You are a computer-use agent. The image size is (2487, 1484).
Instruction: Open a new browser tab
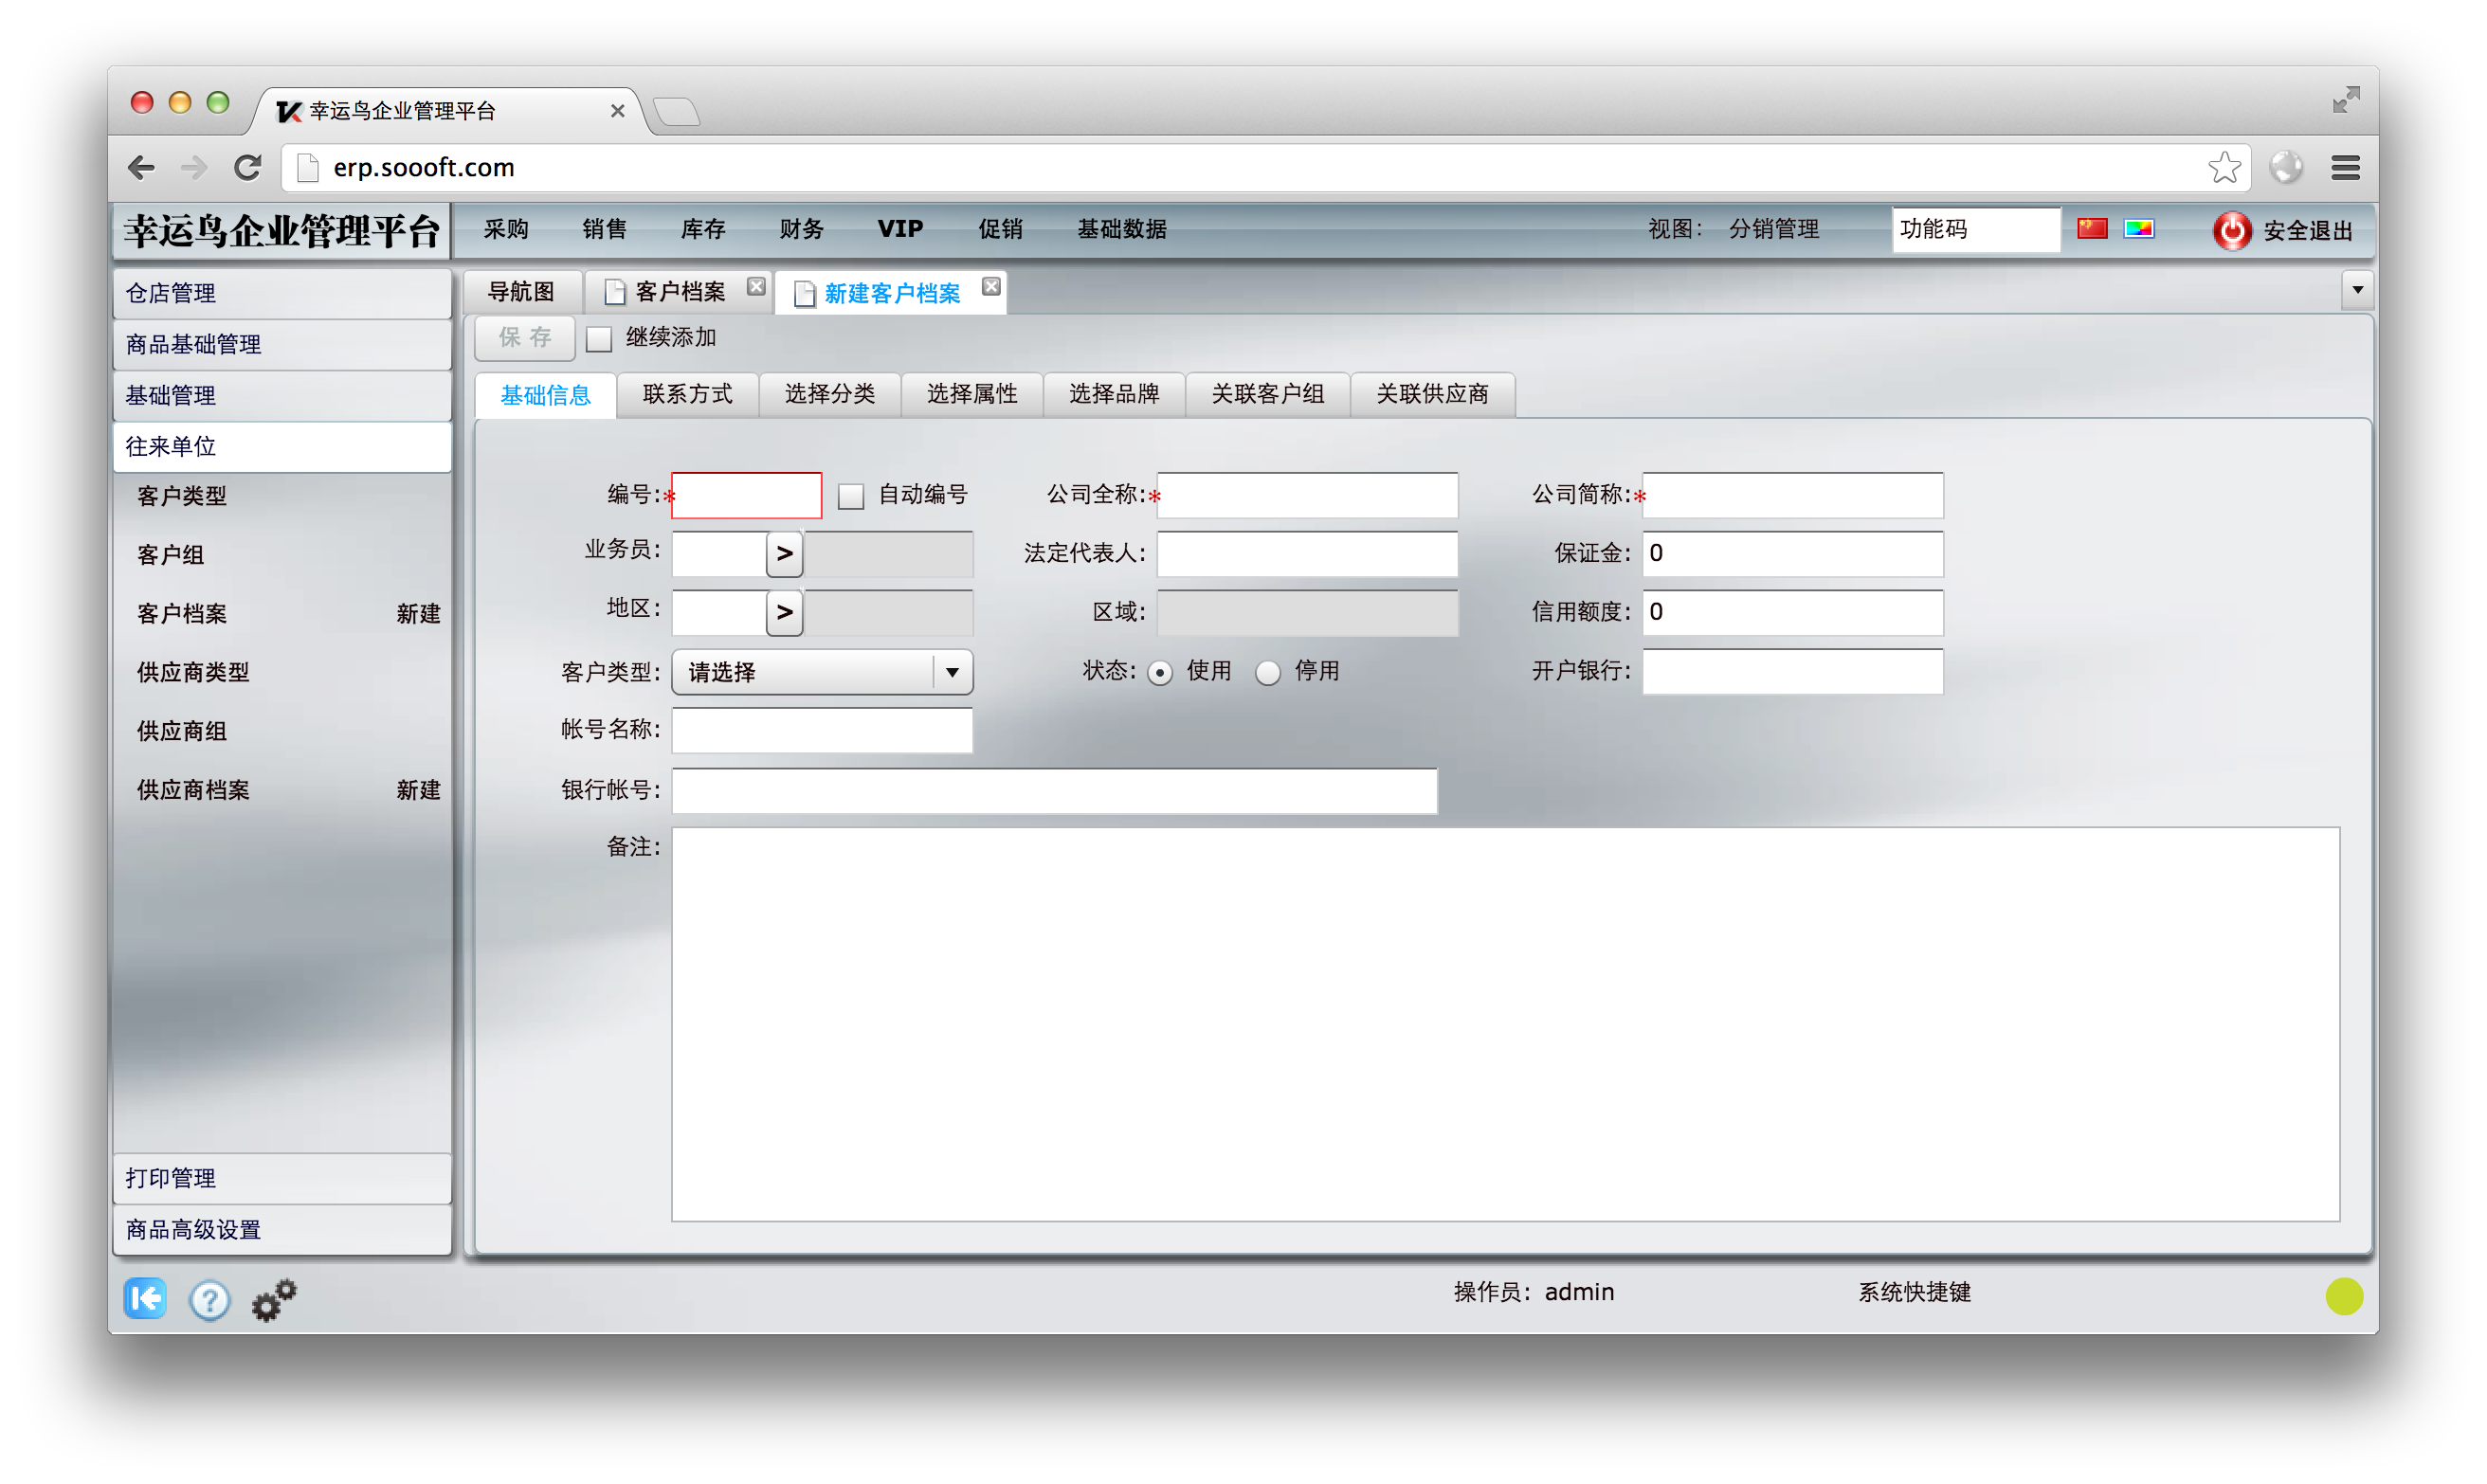[x=677, y=111]
